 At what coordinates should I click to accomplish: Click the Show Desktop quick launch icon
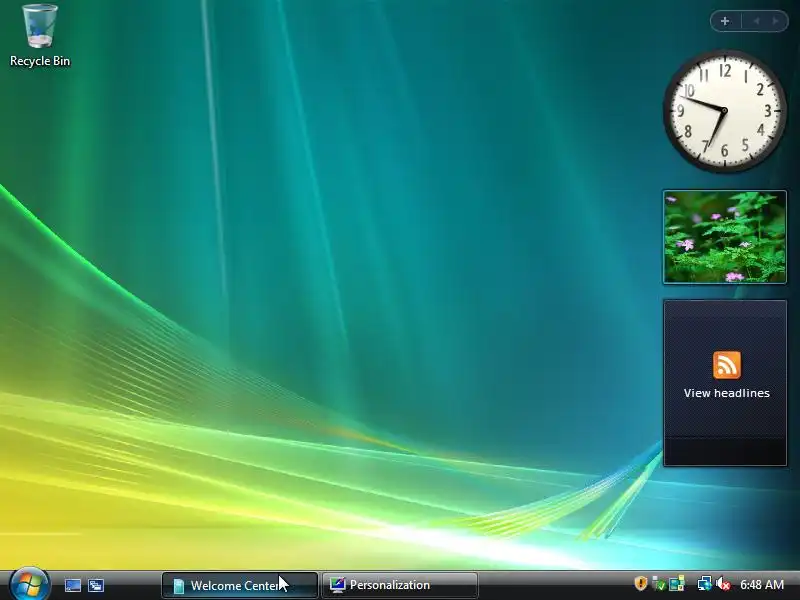72,585
